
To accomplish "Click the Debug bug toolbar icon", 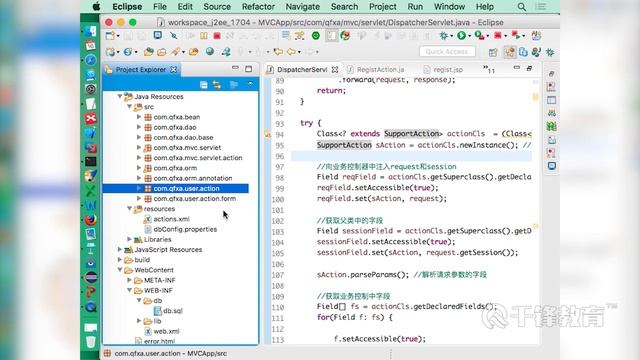I will click(x=443, y=36).
